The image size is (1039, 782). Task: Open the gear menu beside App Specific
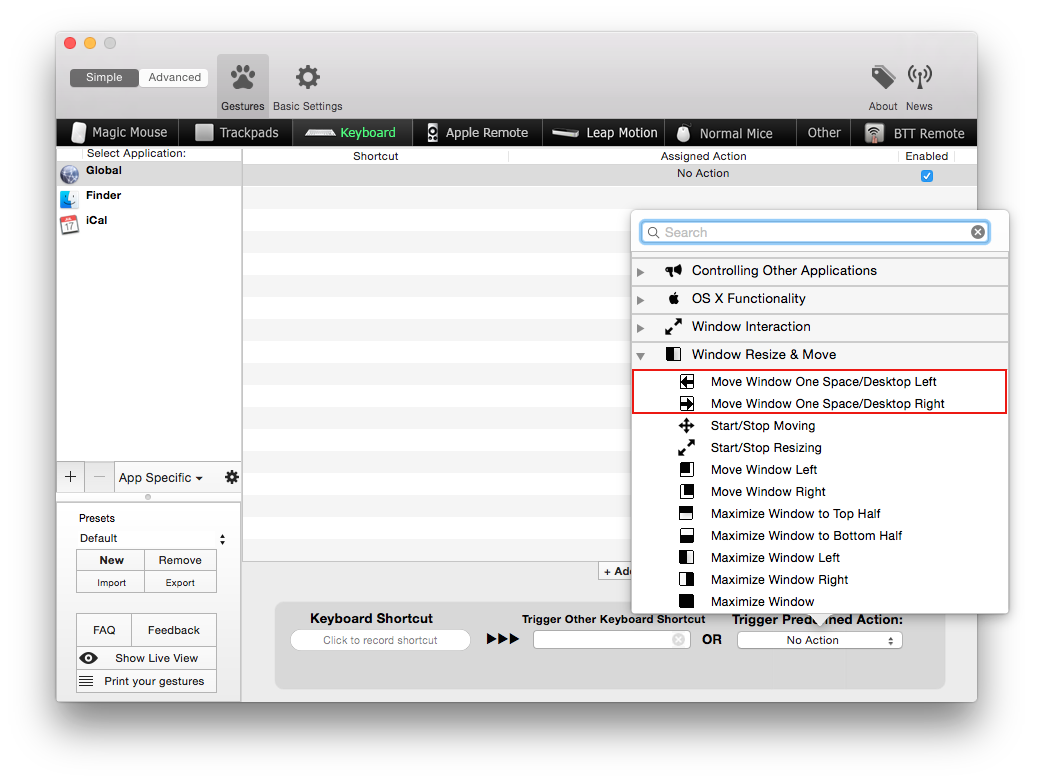pos(231,477)
